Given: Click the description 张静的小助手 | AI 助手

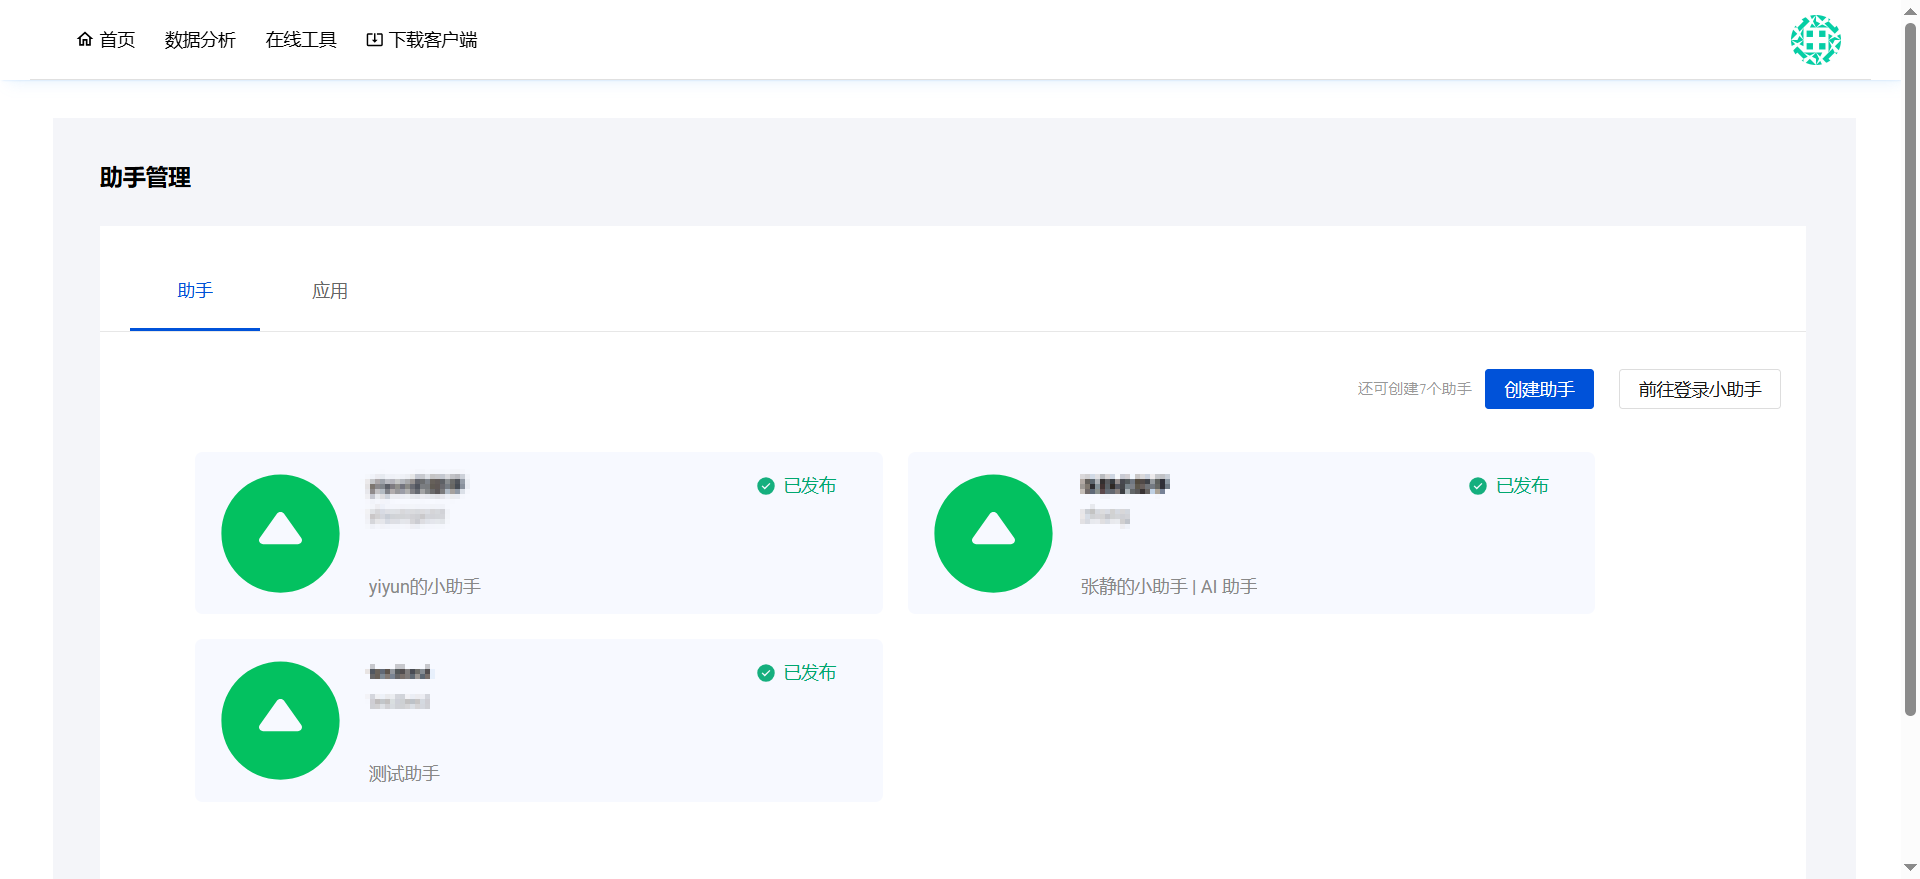Looking at the screenshot, I should 1169,587.
